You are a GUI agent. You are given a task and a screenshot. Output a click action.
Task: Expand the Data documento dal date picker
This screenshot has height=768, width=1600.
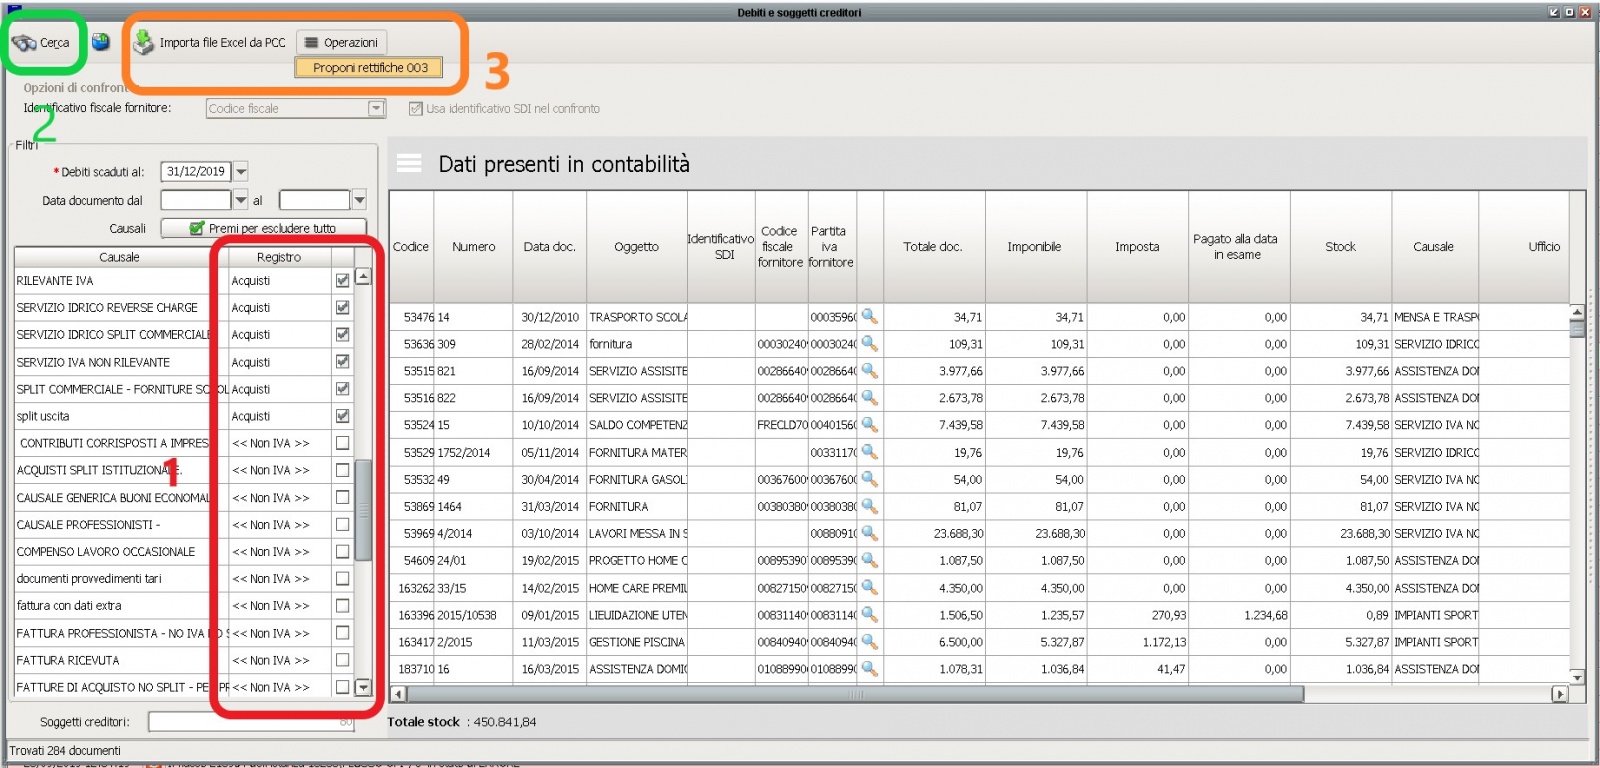pyautogui.click(x=241, y=200)
